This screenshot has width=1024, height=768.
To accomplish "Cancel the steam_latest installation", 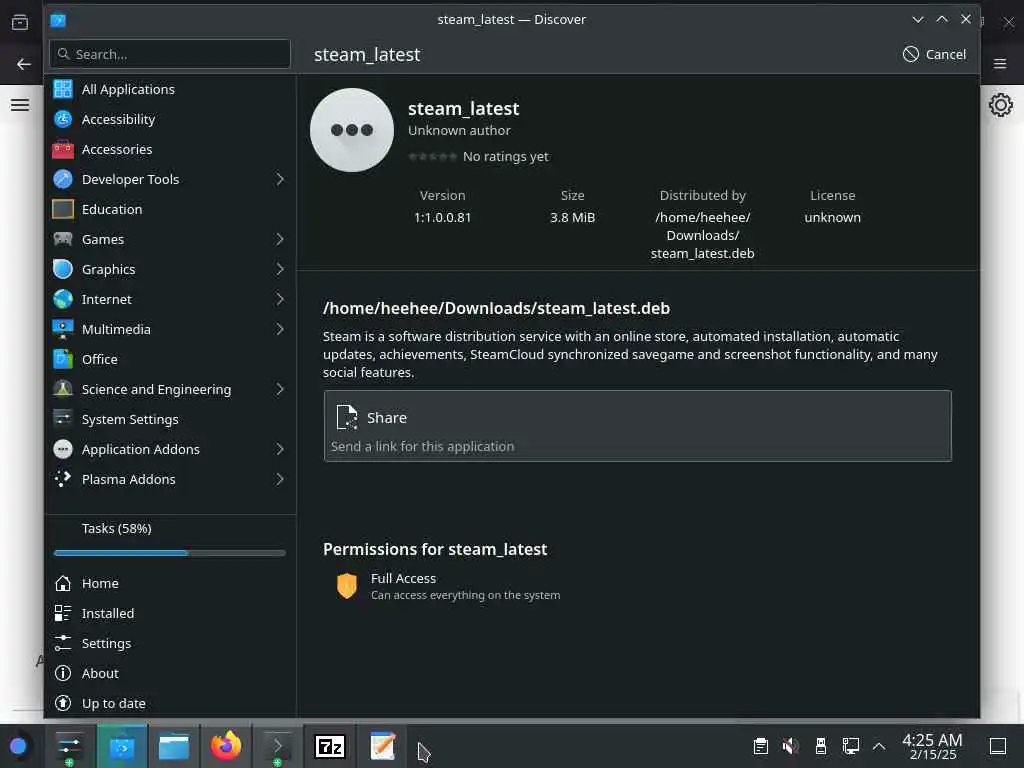I will point(934,54).
